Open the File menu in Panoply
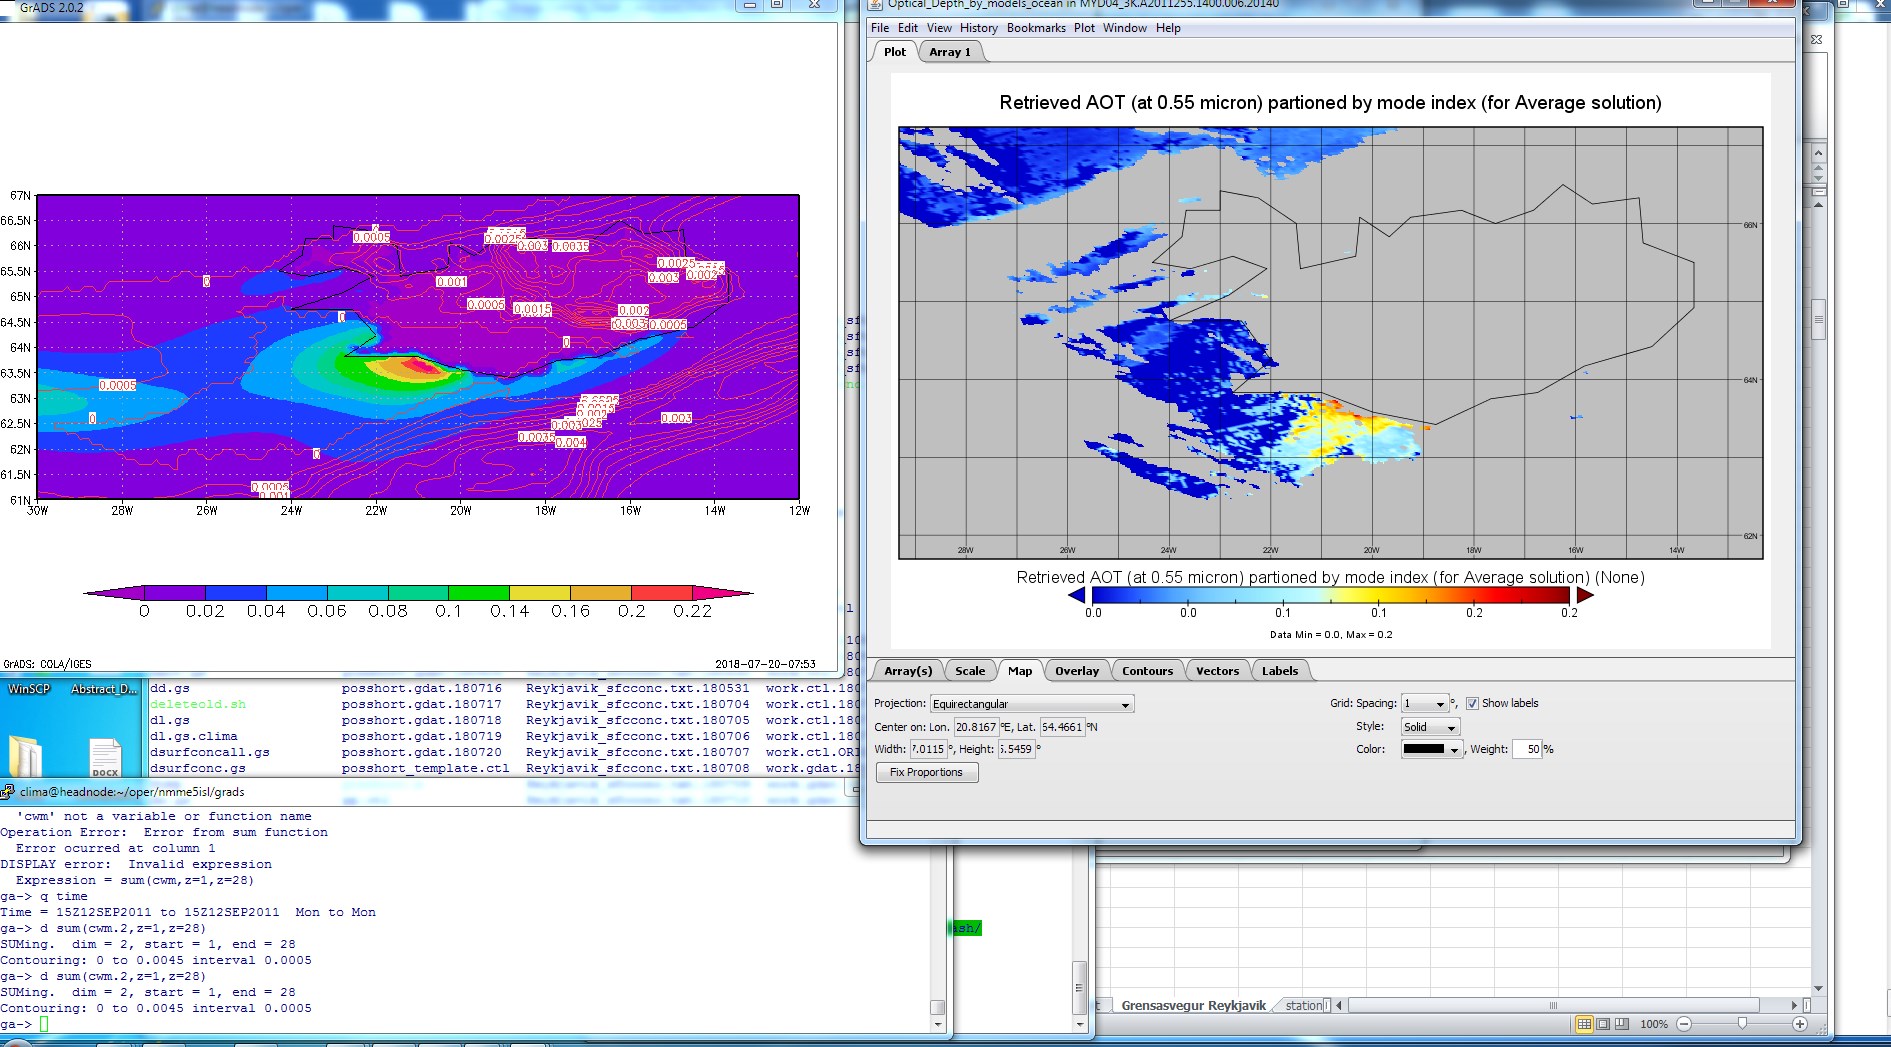Viewport: 1891px width, 1047px height. coord(880,28)
